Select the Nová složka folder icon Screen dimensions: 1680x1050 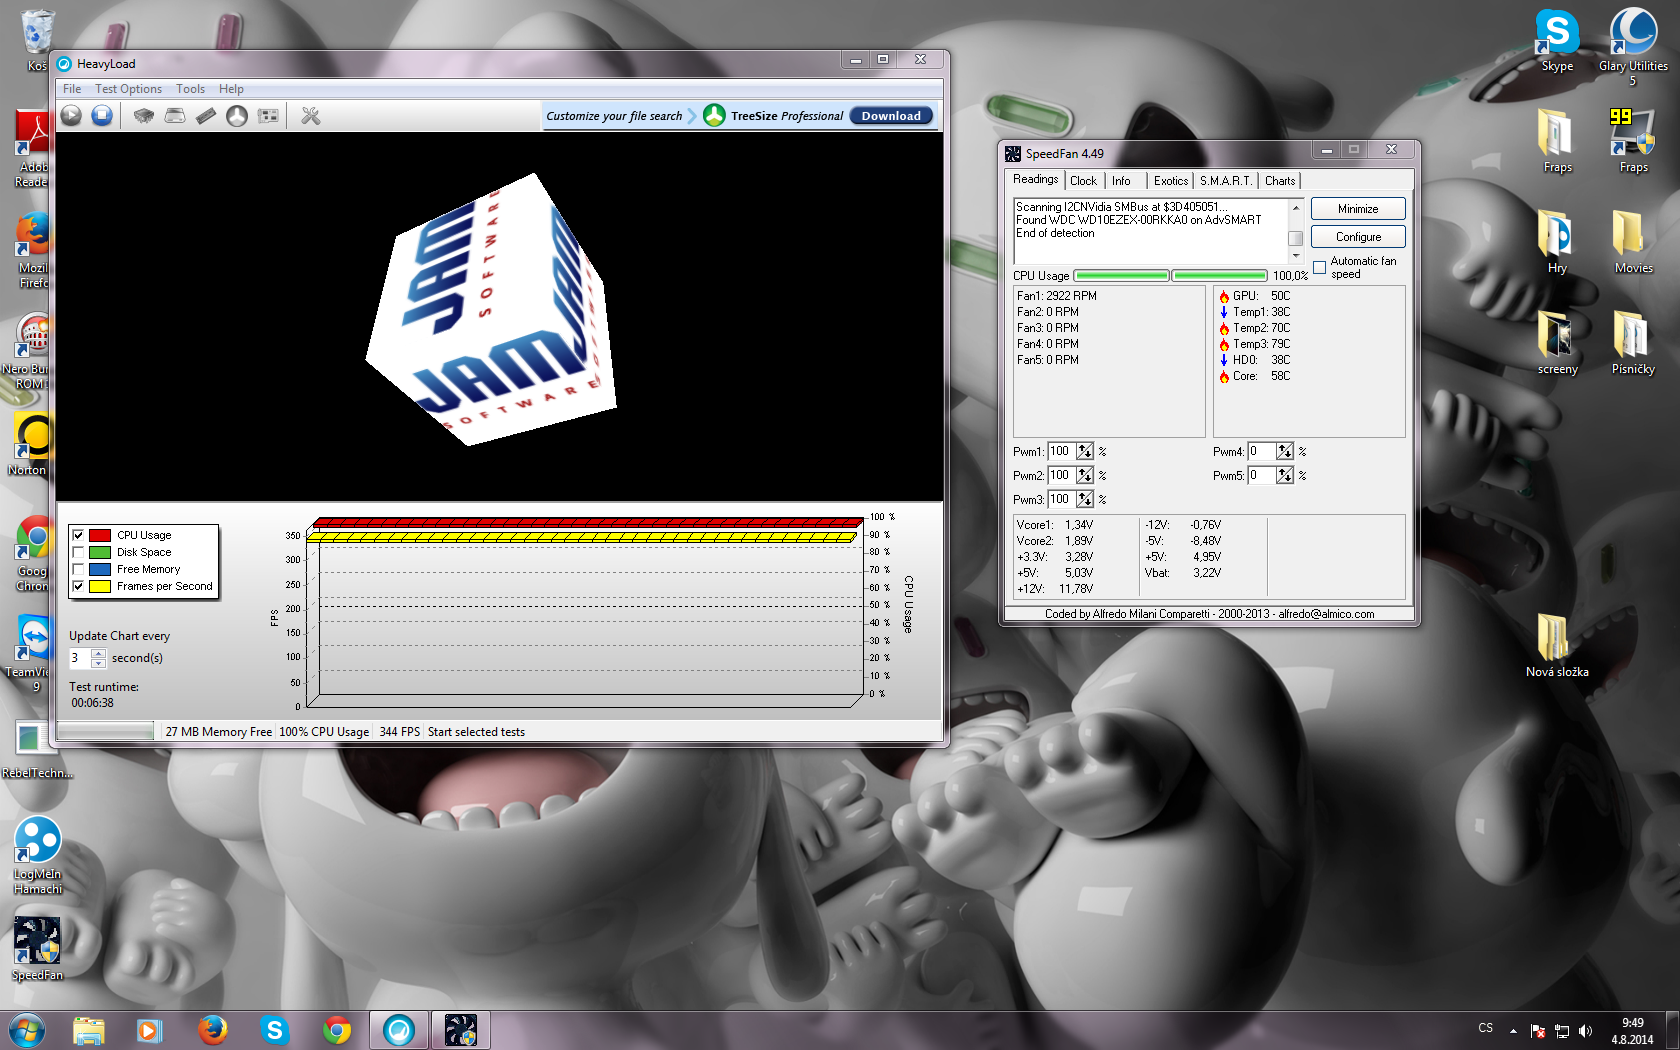[x=1557, y=646]
